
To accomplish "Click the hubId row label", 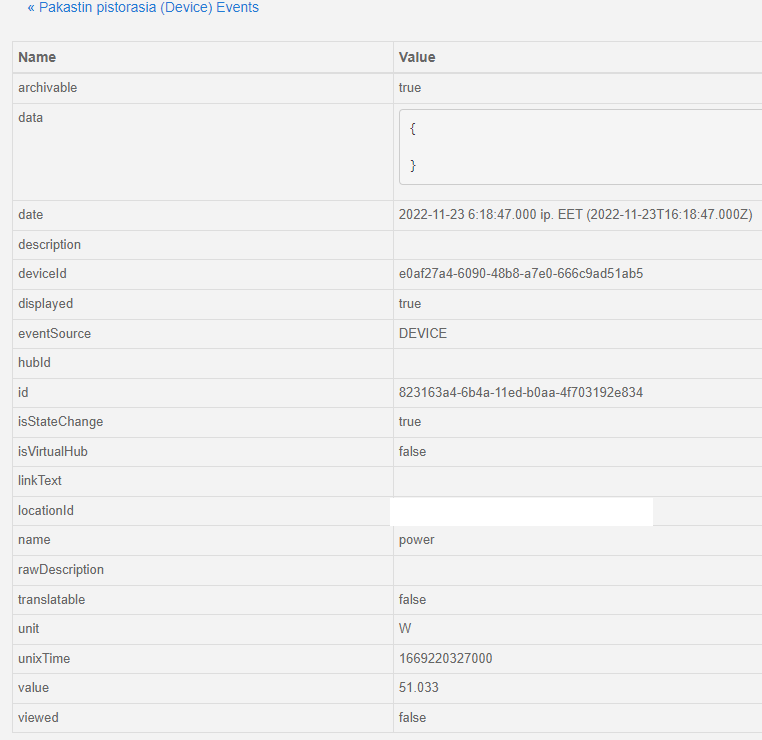I will [35, 362].
